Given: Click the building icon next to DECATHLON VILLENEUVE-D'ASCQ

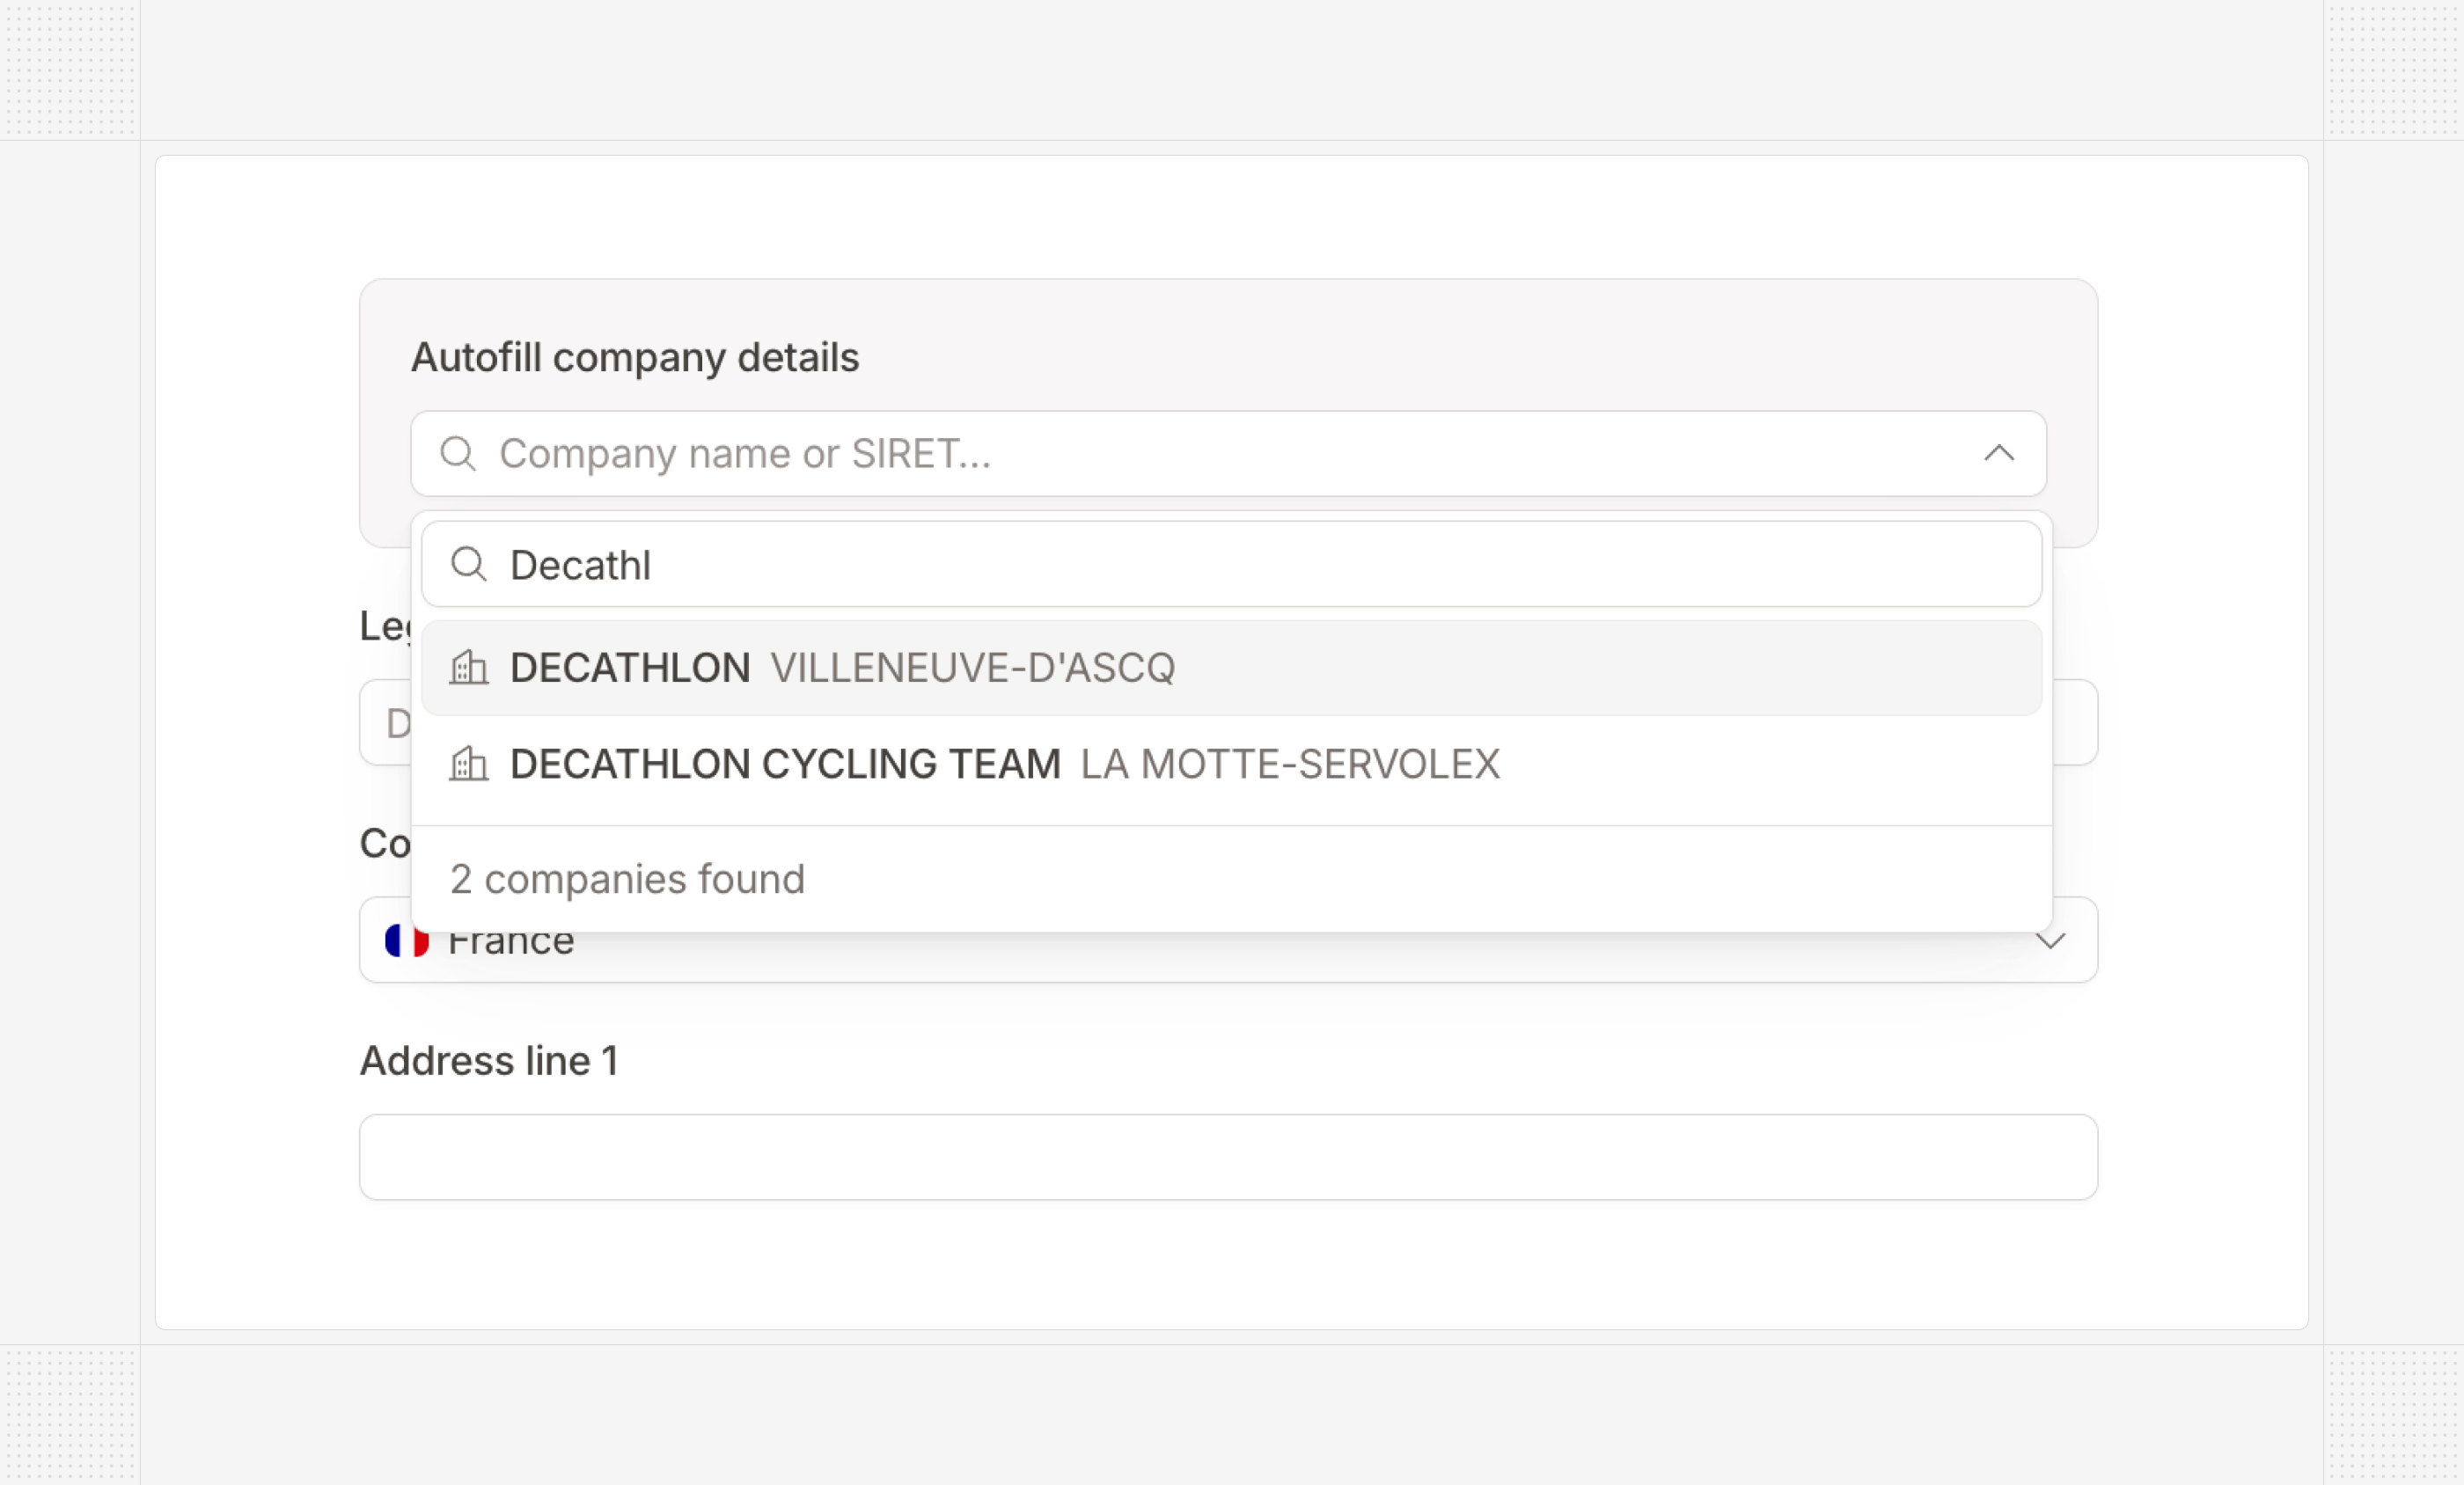Looking at the screenshot, I should pos(468,667).
